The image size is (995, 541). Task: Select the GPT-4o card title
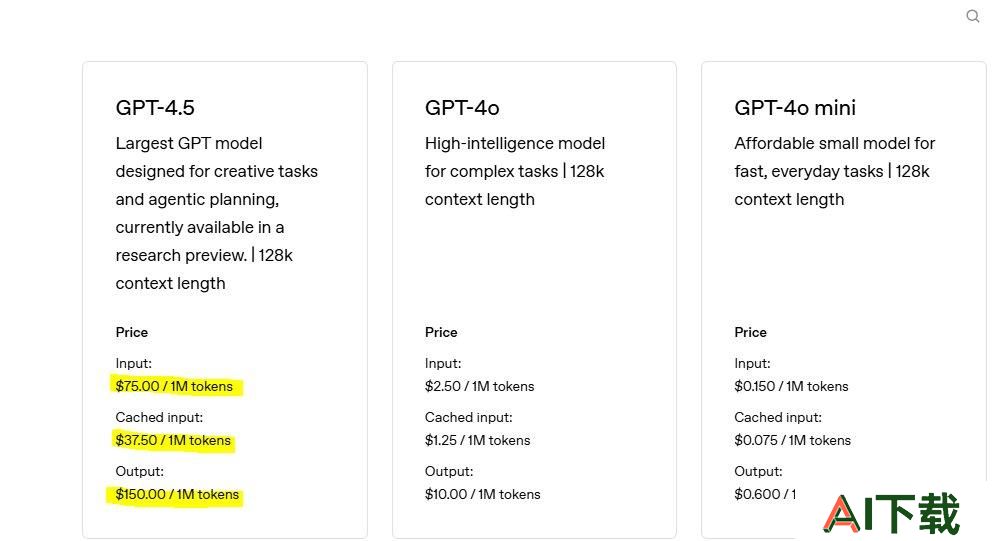[462, 108]
